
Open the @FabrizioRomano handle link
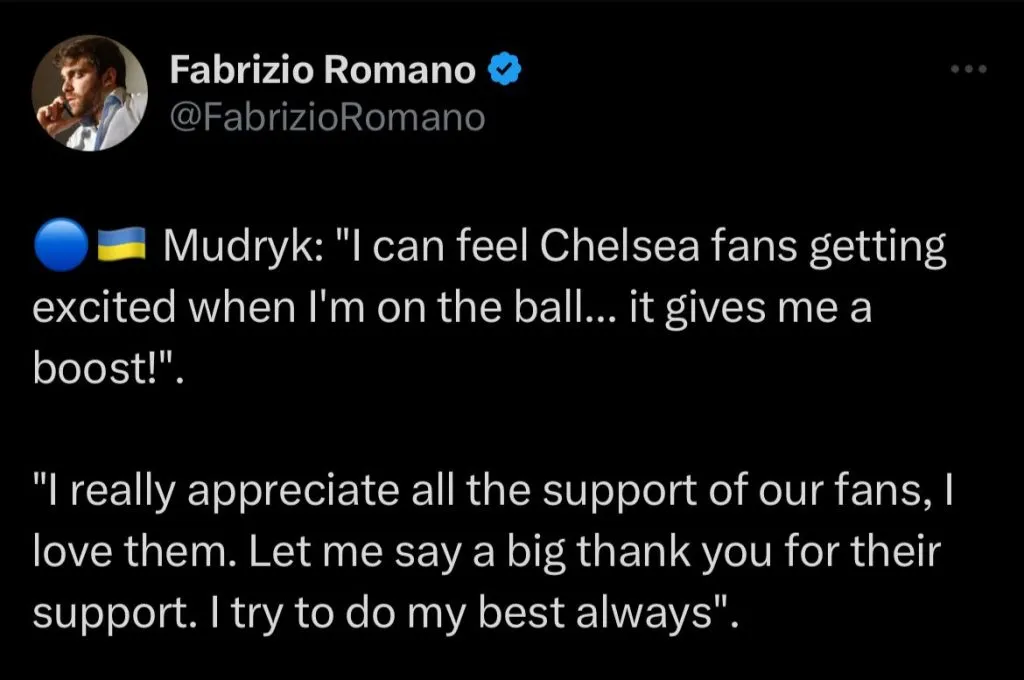pyautogui.click(x=328, y=118)
